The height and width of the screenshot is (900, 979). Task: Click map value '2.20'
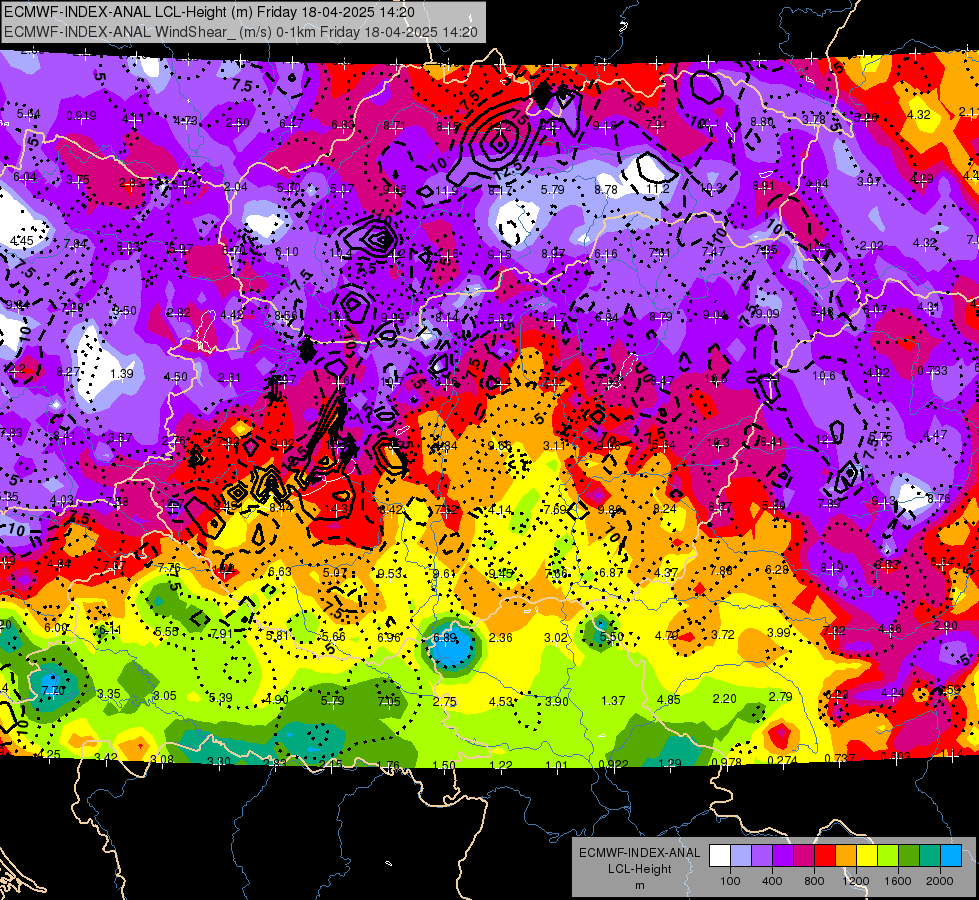[724, 698]
